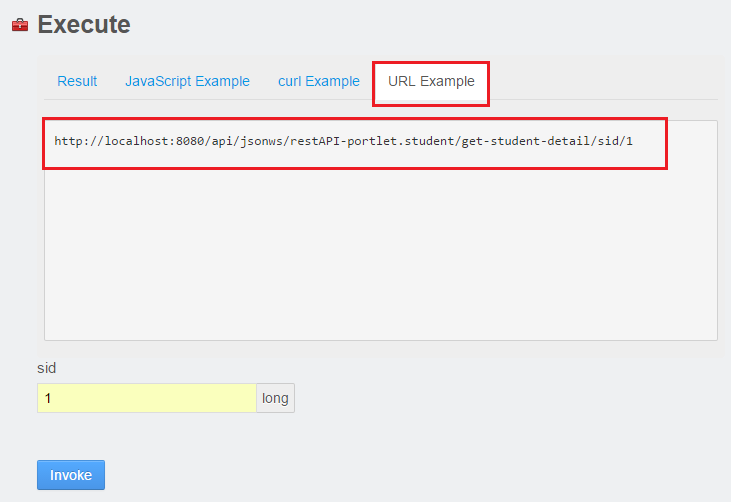The height and width of the screenshot is (502, 731).
Task: Click the highlighted URL Example tab
Action: [431, 81]
